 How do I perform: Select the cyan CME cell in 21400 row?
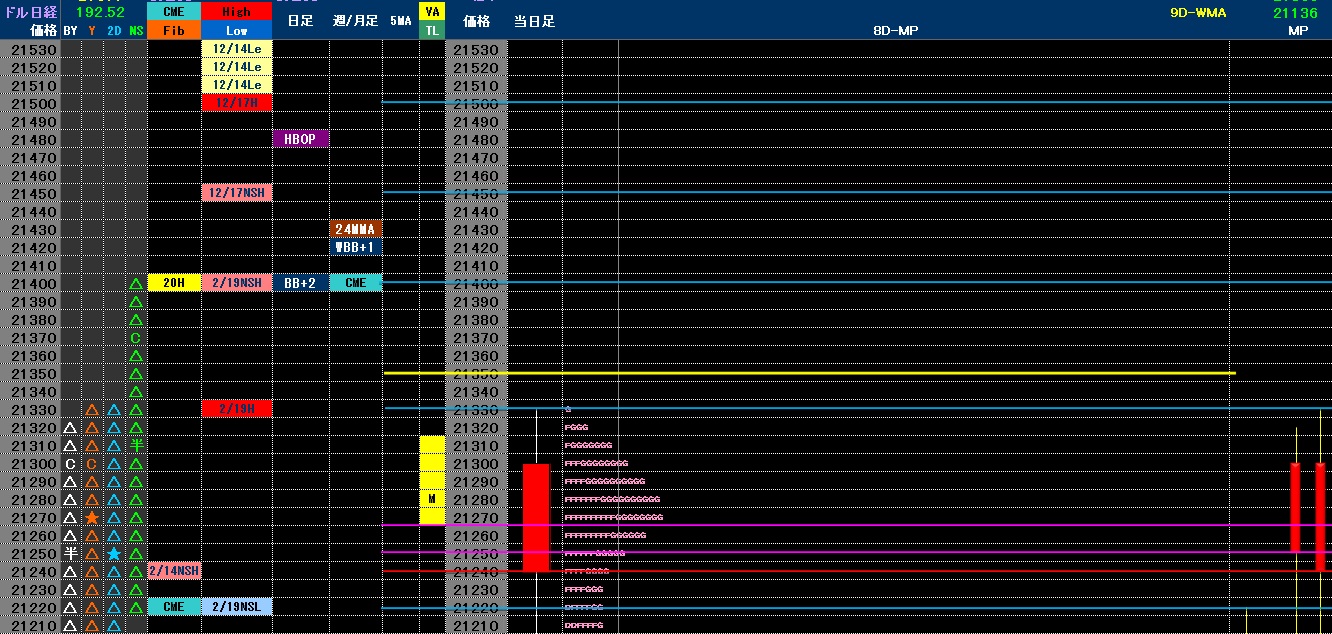[x=356, y=284]
